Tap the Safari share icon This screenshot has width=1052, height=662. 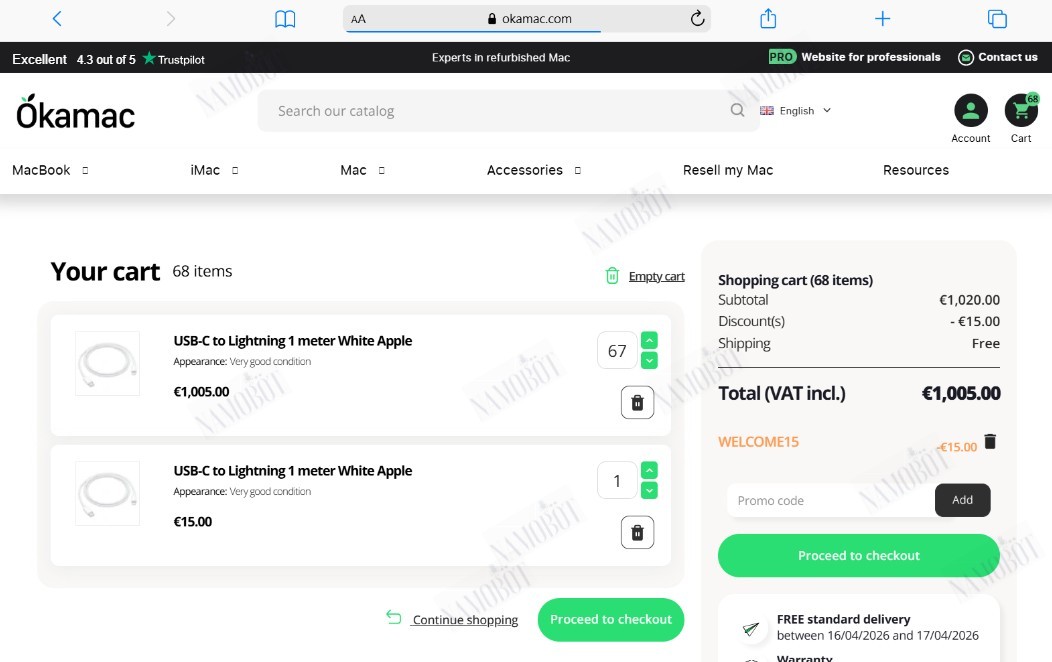pyautogui.click(x=768, y=18)
